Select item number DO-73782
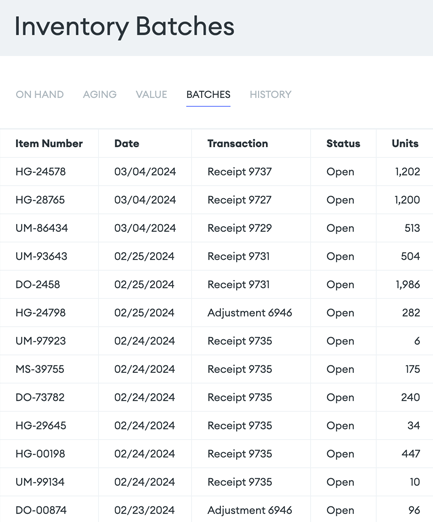The width and height of the screenshot is (433, 522). [40, 397]
